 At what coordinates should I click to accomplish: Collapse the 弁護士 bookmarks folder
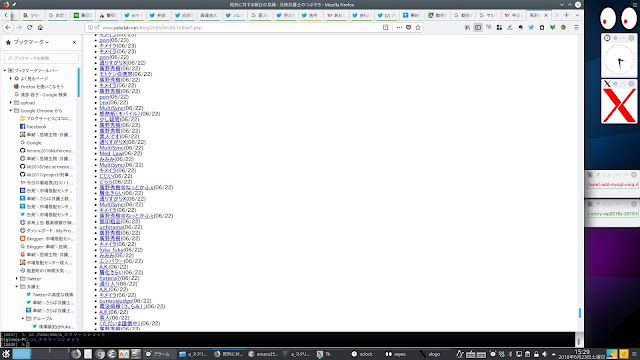click(x=17, y=287)
